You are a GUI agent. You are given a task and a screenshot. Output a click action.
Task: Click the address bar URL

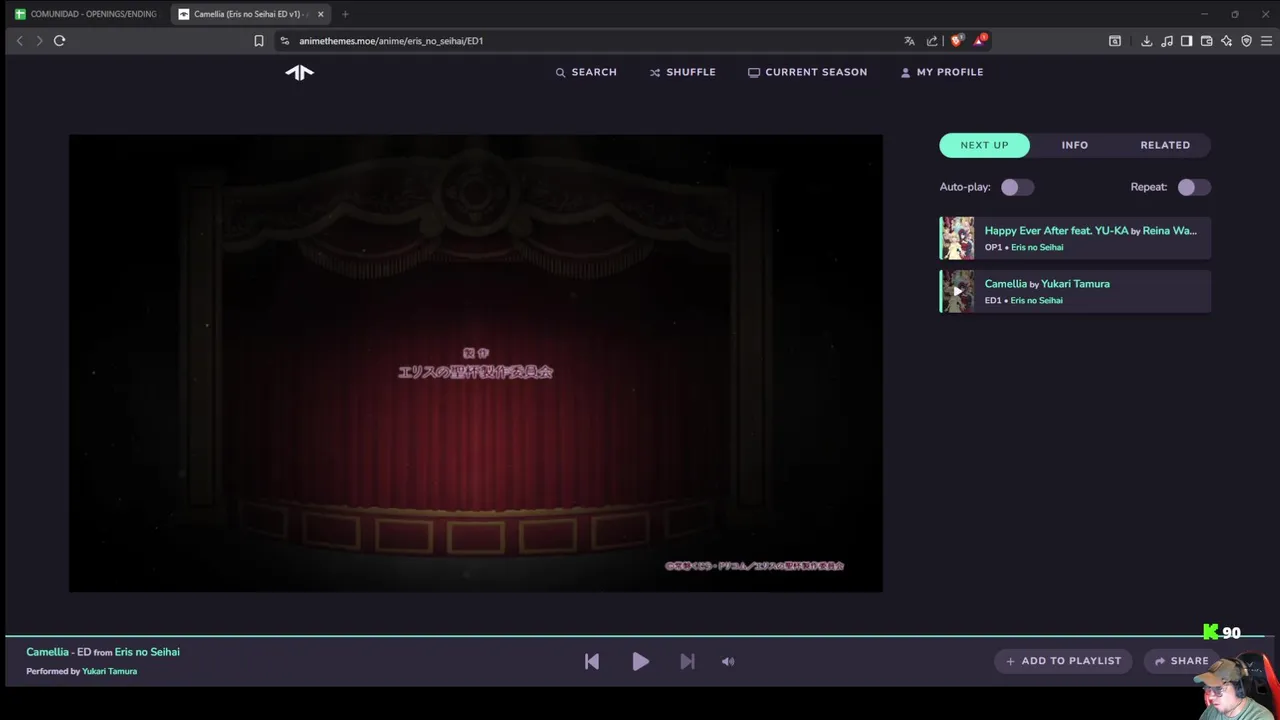391,41
